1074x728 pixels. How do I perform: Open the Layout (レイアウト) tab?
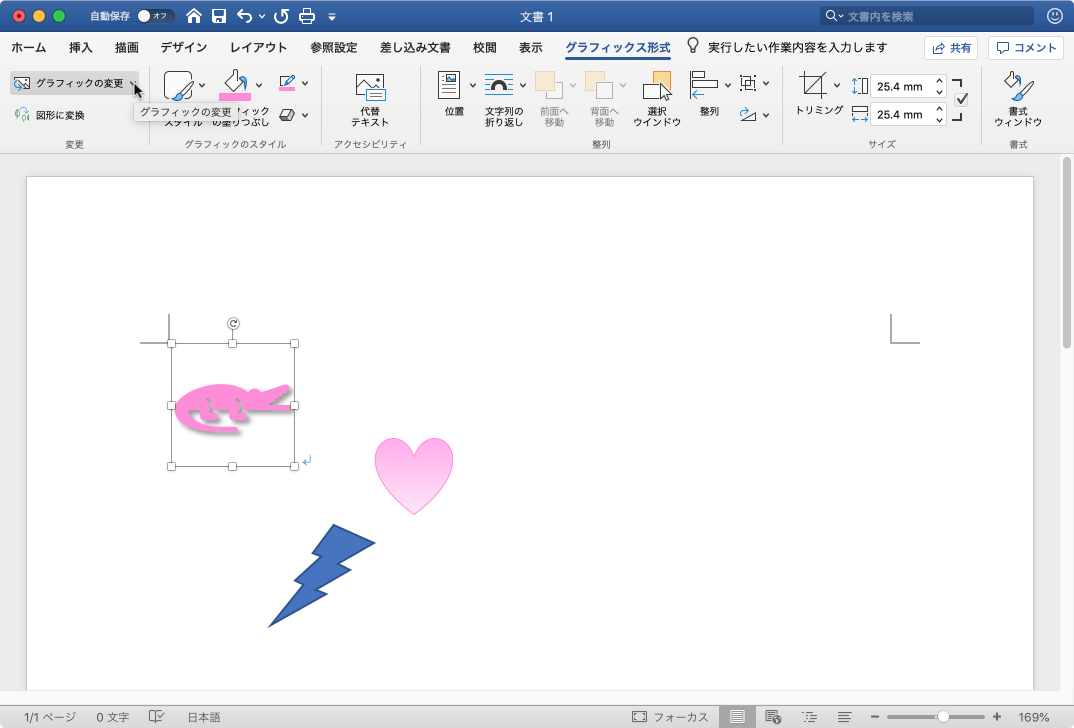[x=258, y=47]
